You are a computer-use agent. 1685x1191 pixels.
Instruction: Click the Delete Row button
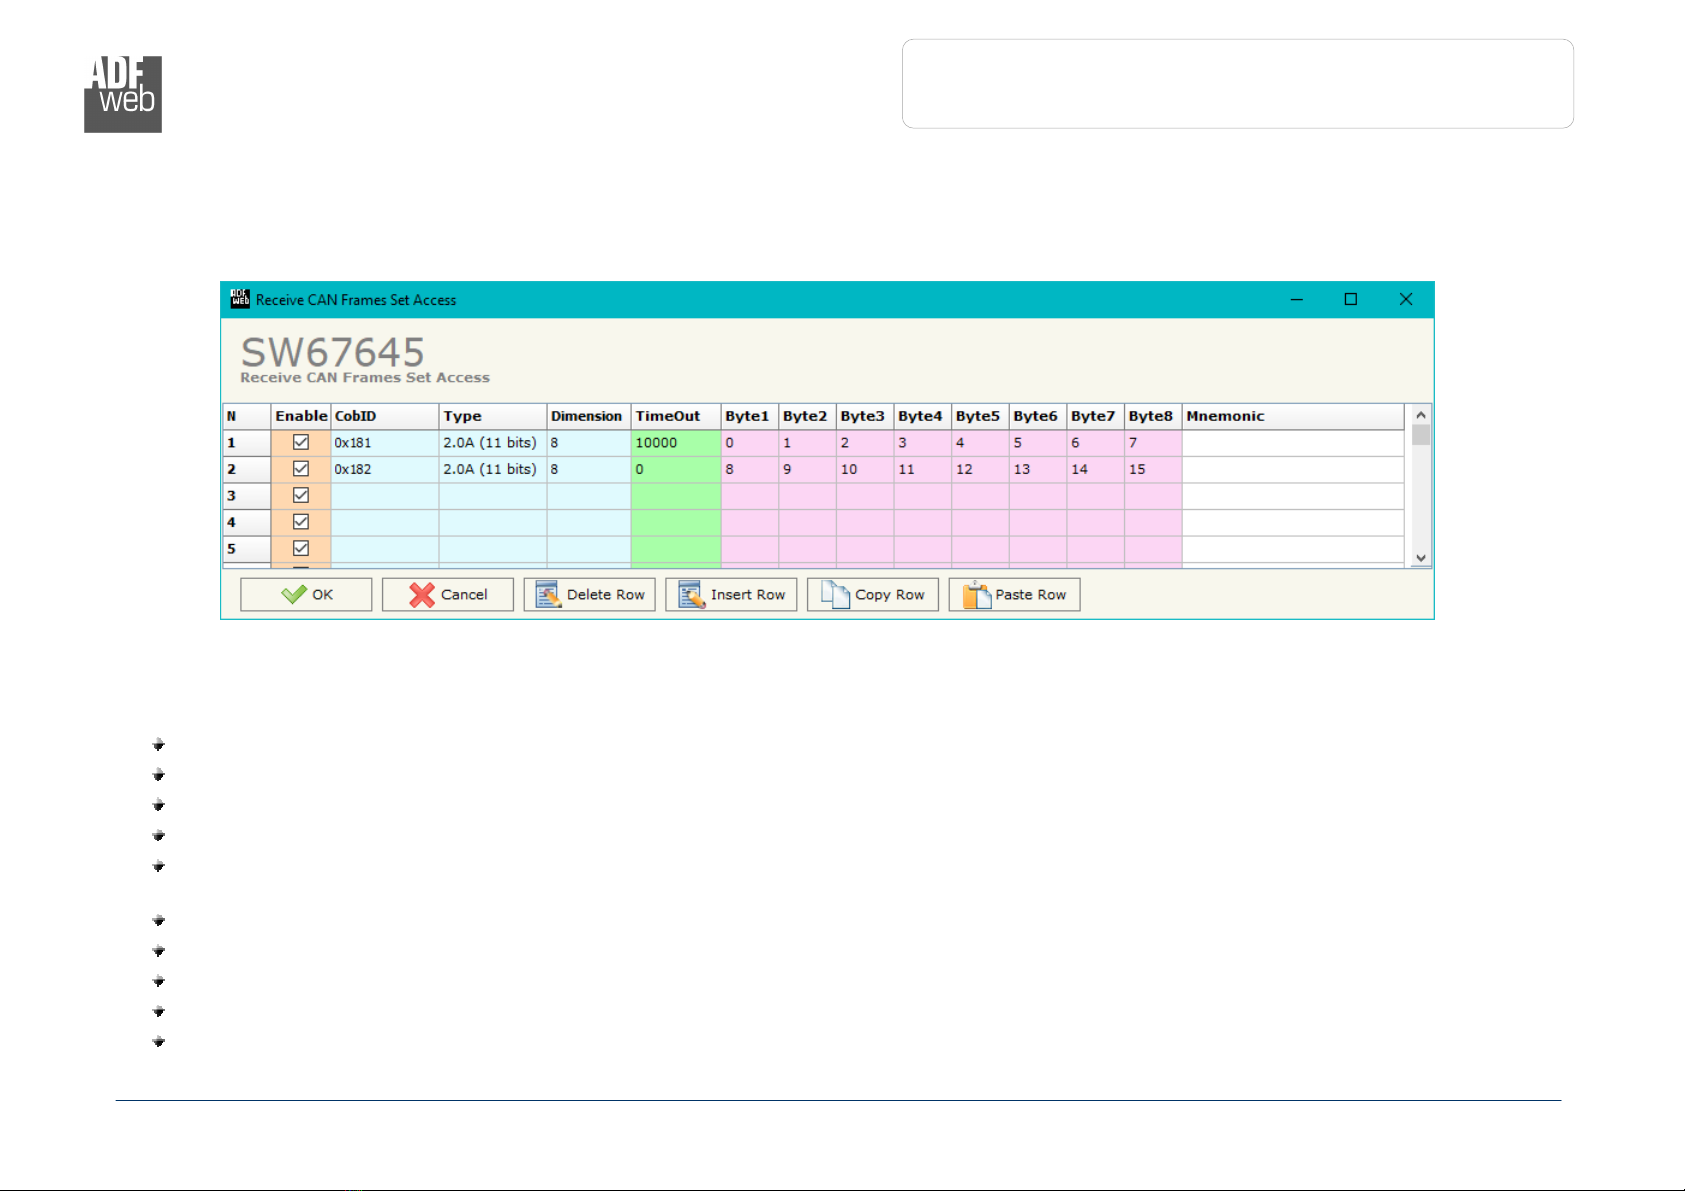[590, 594]
